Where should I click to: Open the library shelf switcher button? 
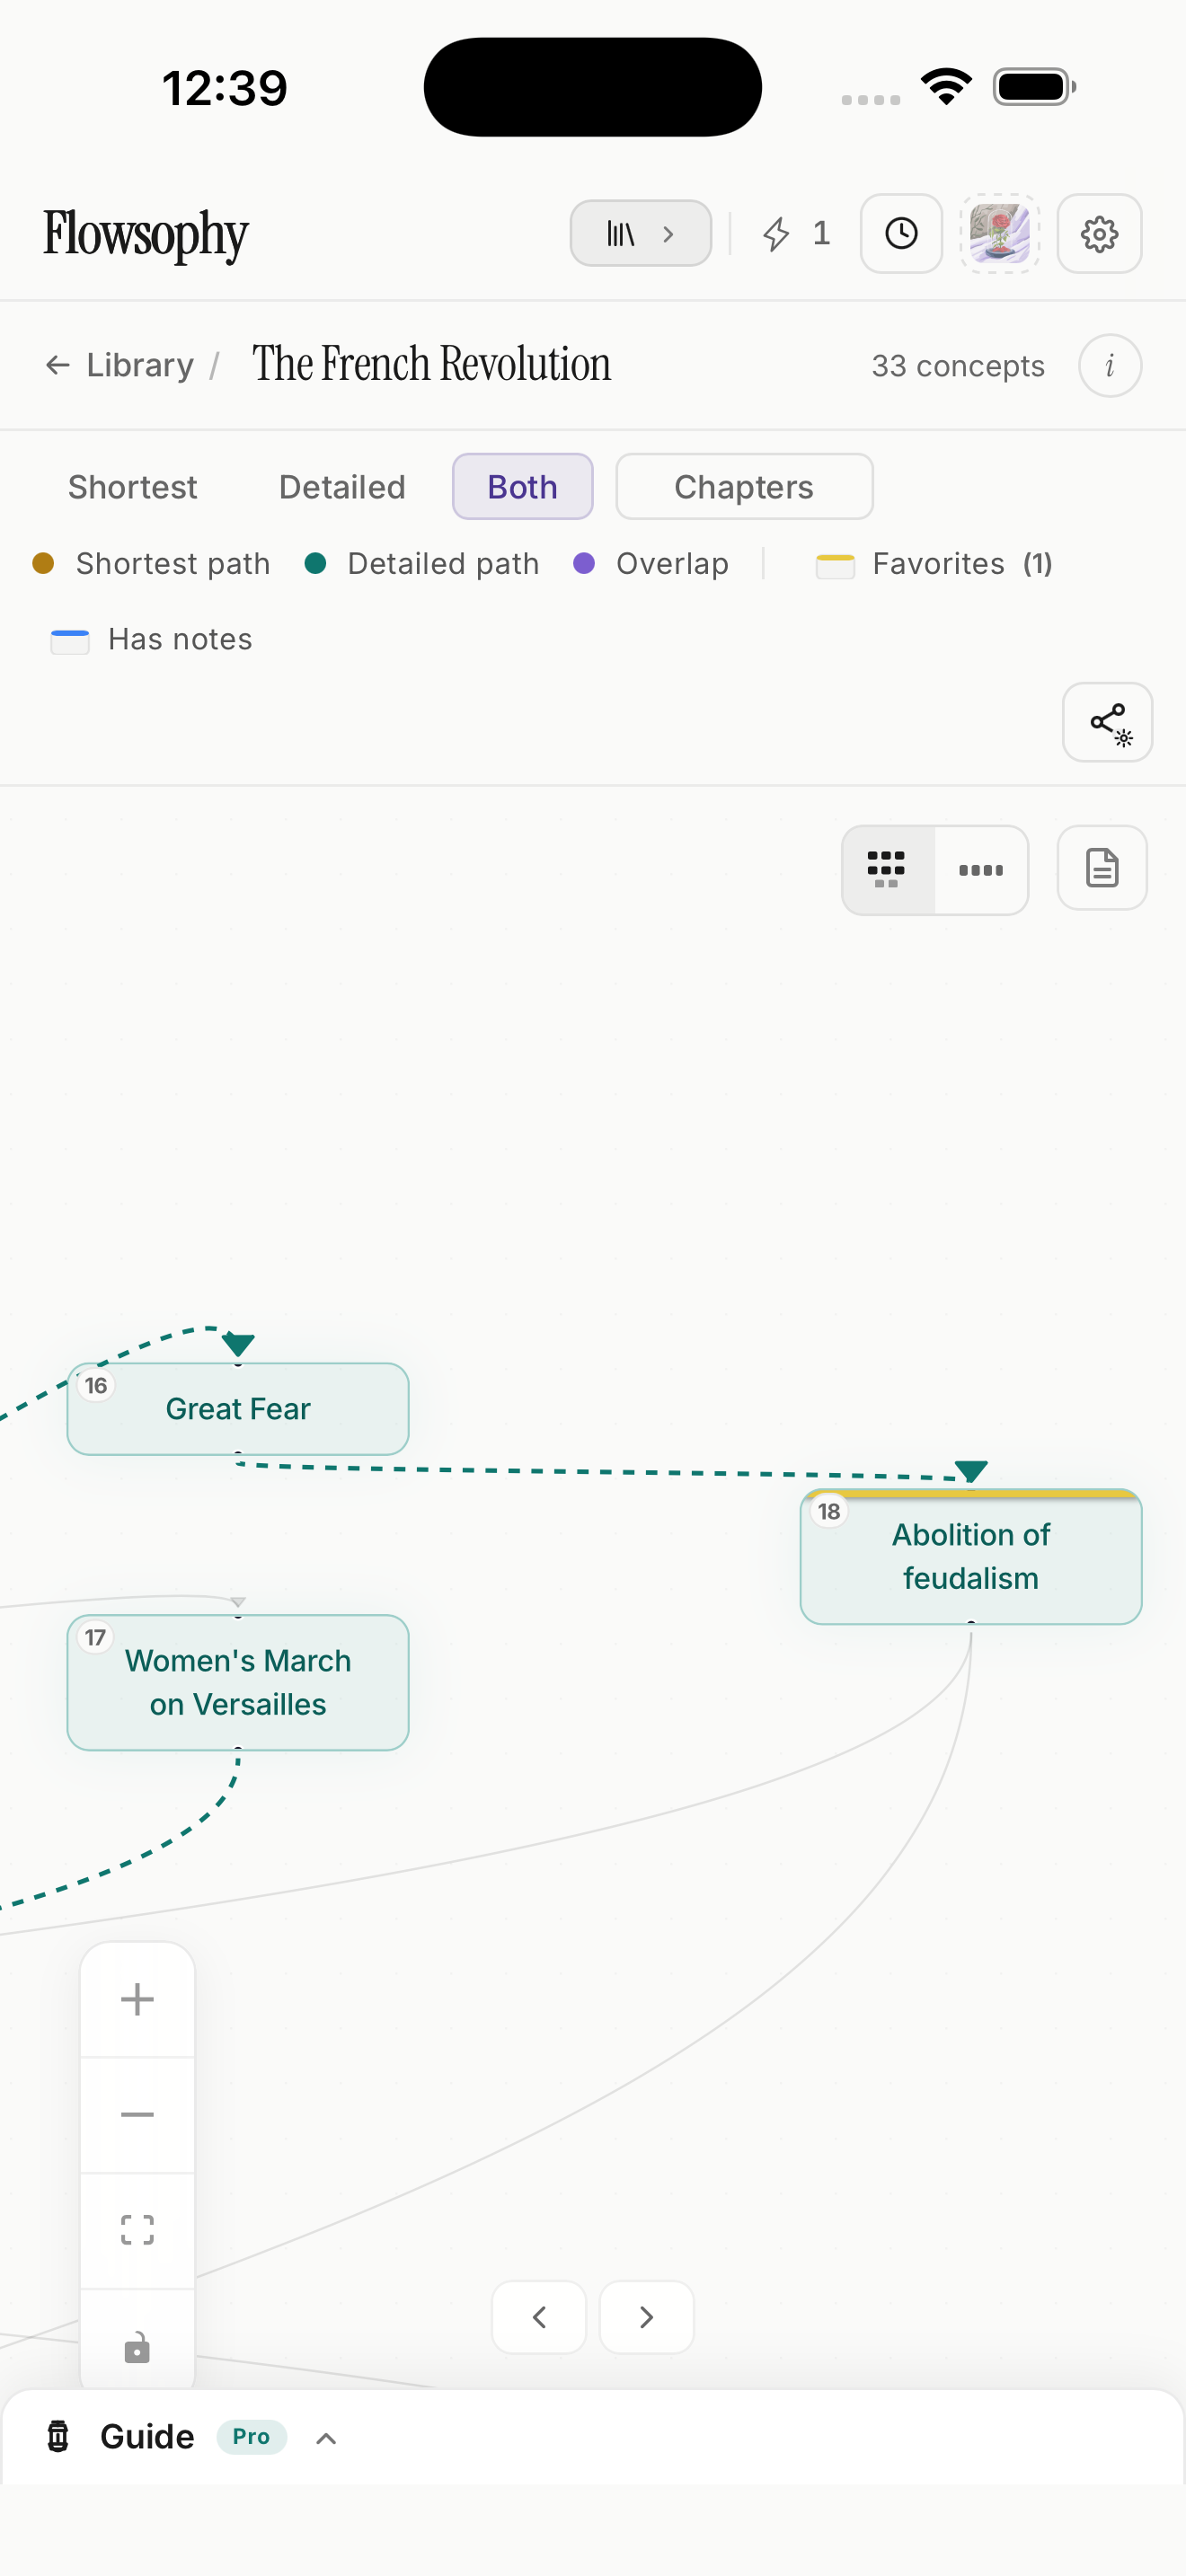(640, 234)
